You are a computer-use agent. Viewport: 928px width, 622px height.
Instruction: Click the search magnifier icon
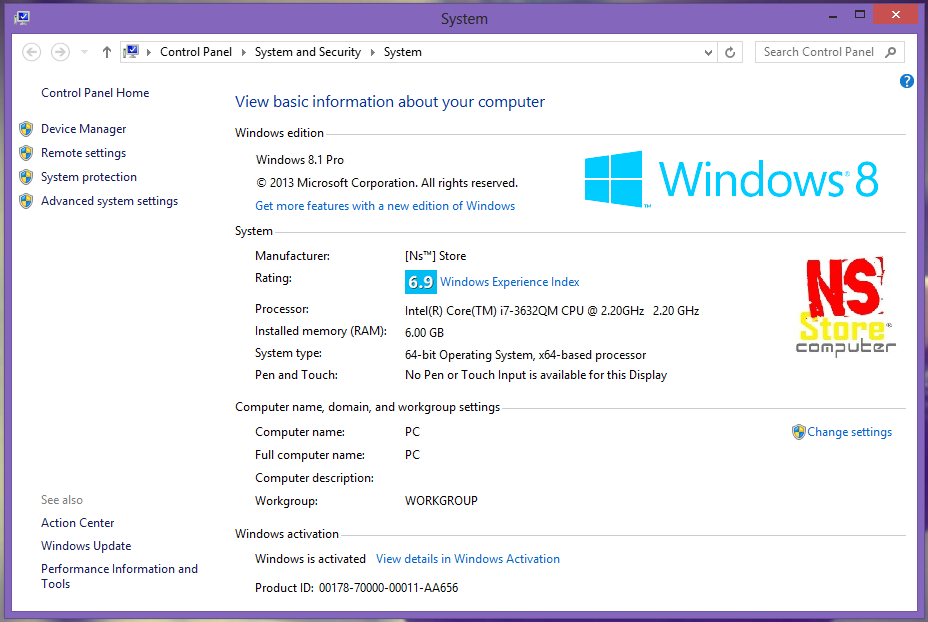tap(891, 52)
